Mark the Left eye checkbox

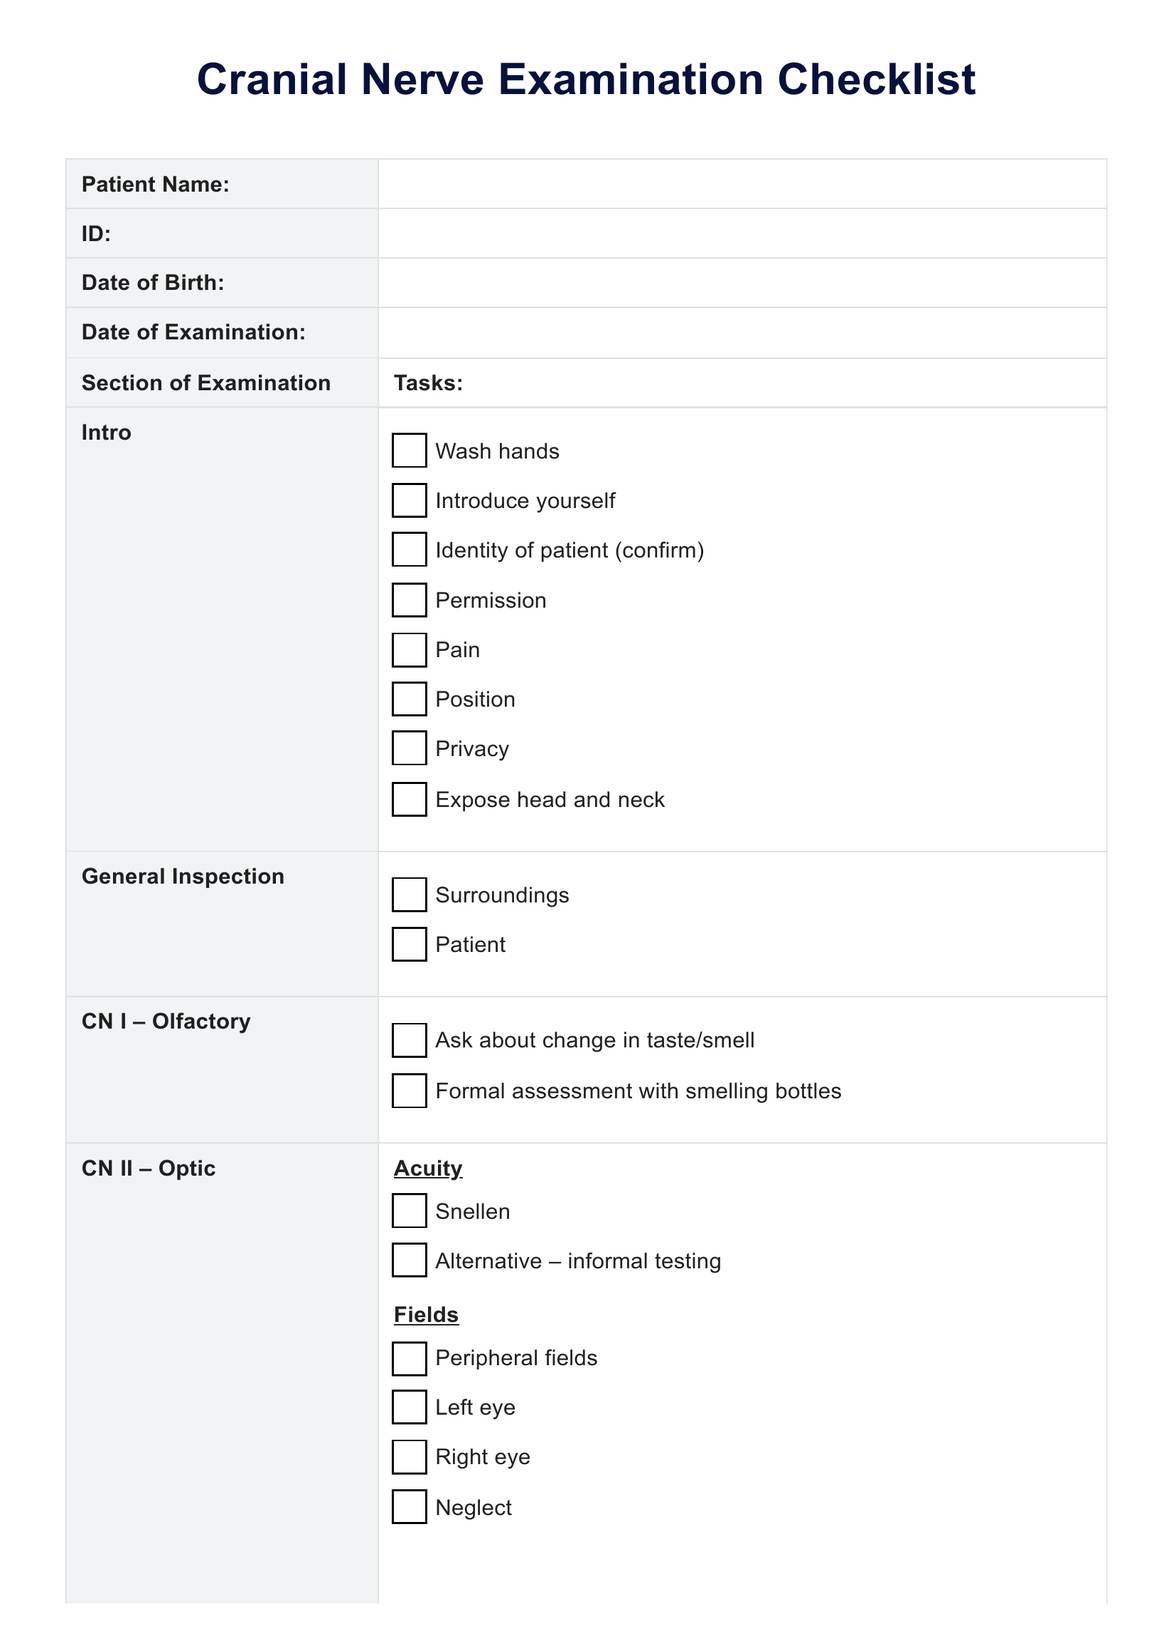[409, 1408]
